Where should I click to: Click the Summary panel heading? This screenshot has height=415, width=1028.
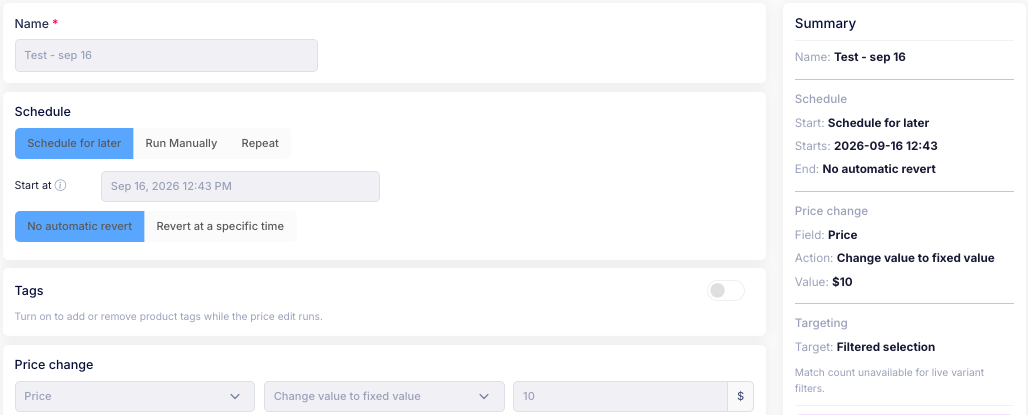point(825,24)
